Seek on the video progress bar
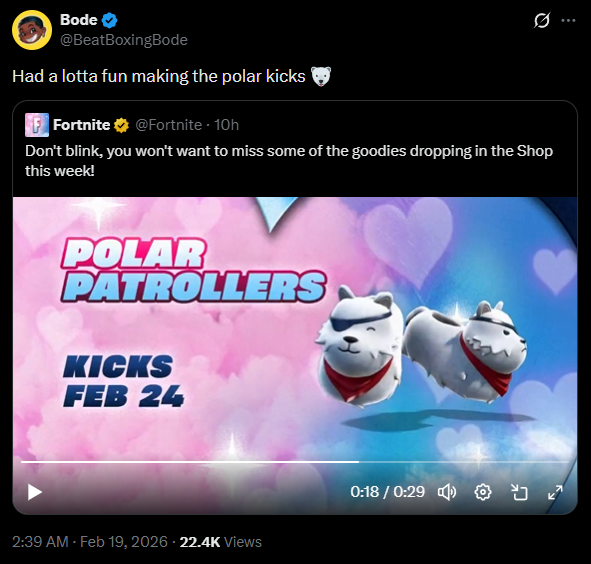 (x=295, y=461)
